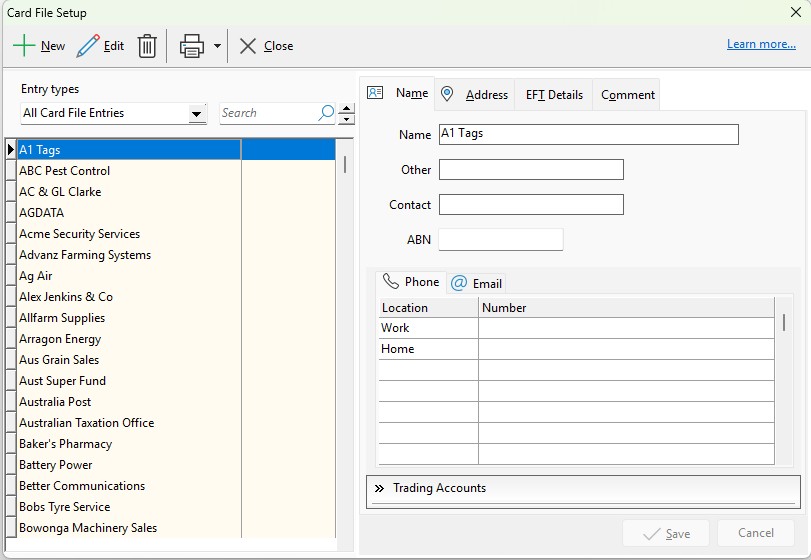Click the contact card Name icon
This screenshot has width=811, height=560.
pyautogui.click(x=375, y=93)
